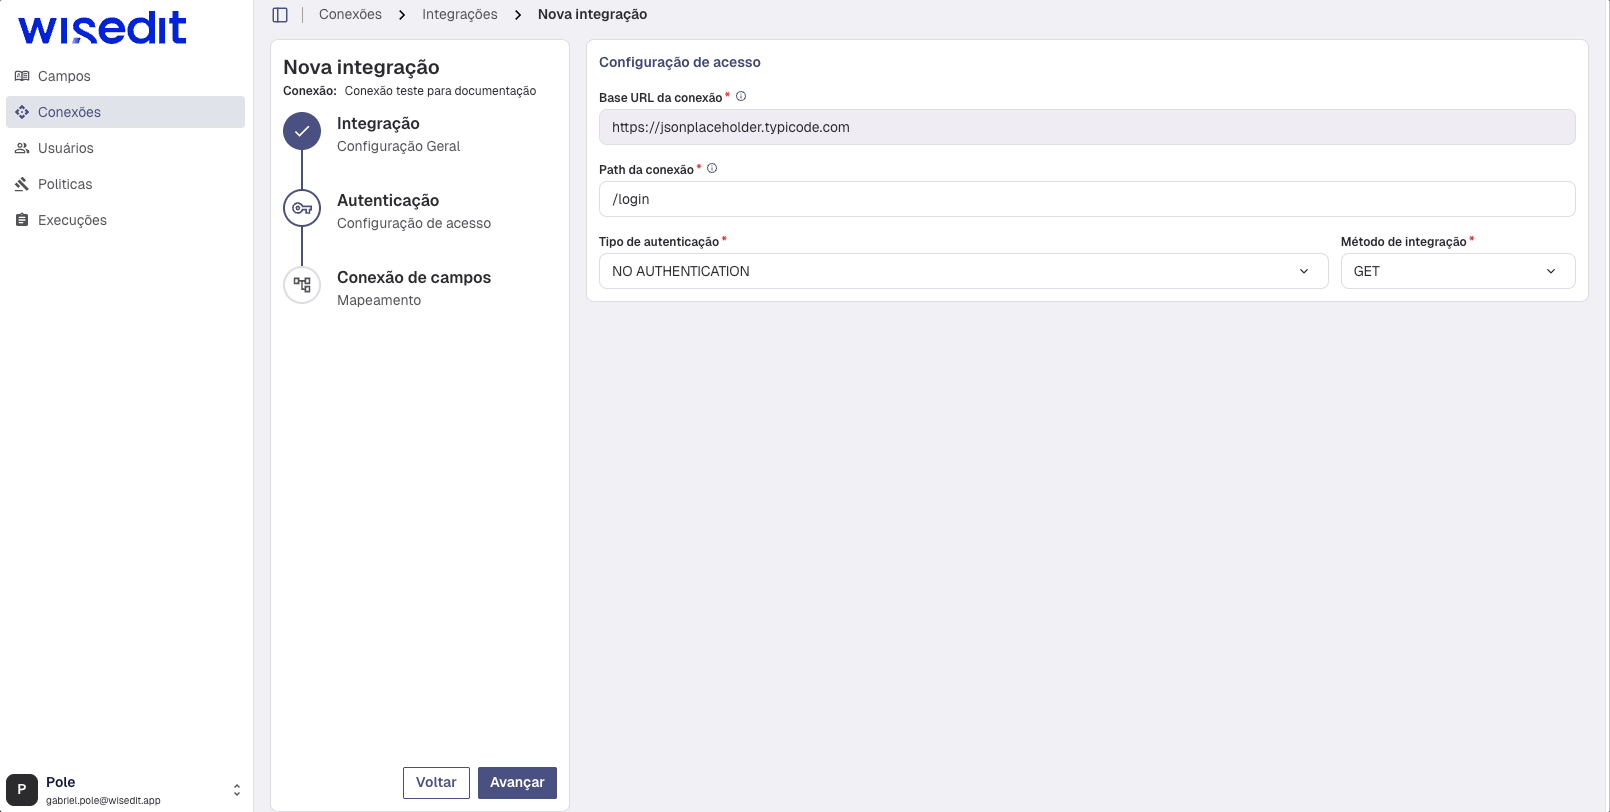Click info icon beside Path da conexão
This screenshot has width=1610, height=812.
click(712, 169)
